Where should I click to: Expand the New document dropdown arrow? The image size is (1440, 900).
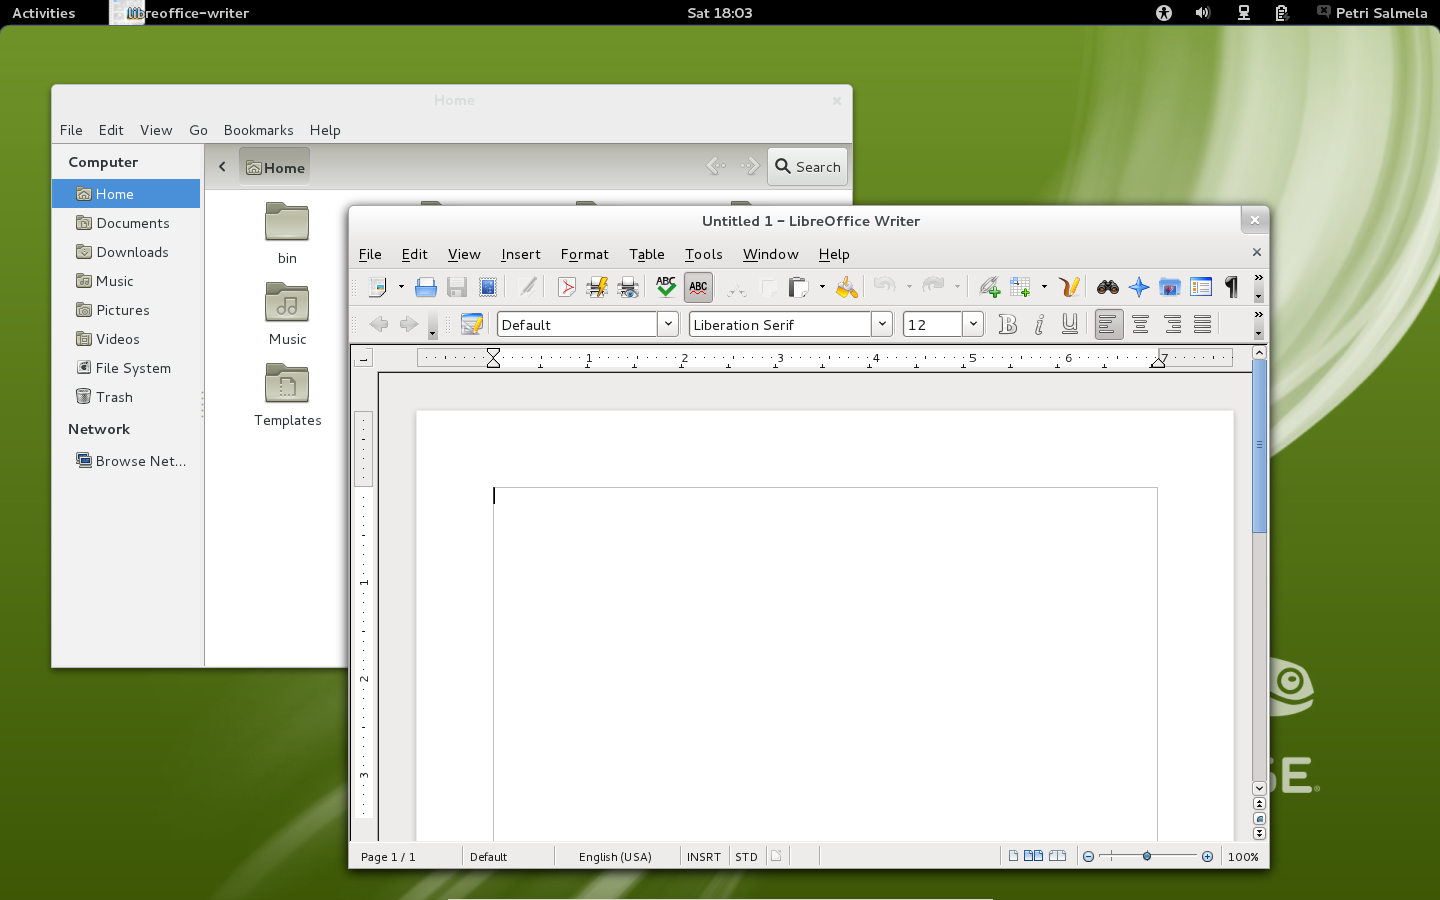[401, 288]
